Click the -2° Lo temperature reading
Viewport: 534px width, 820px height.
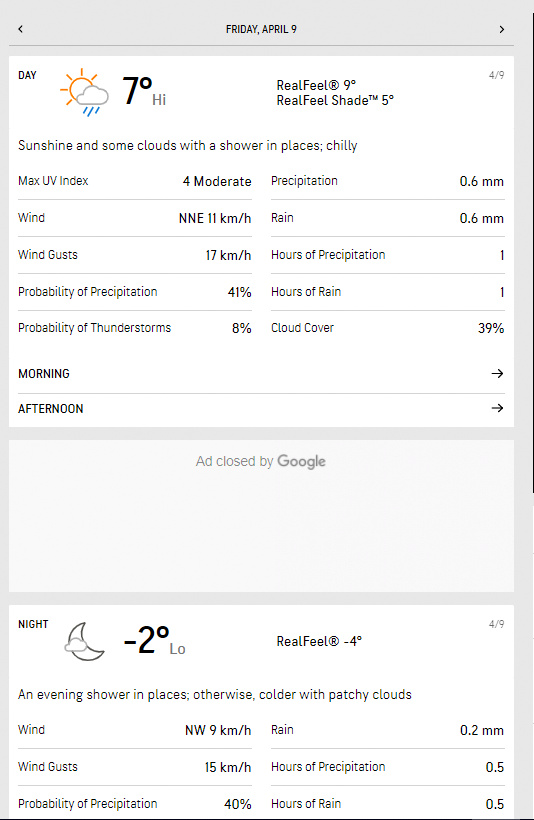tap(154, 641)
